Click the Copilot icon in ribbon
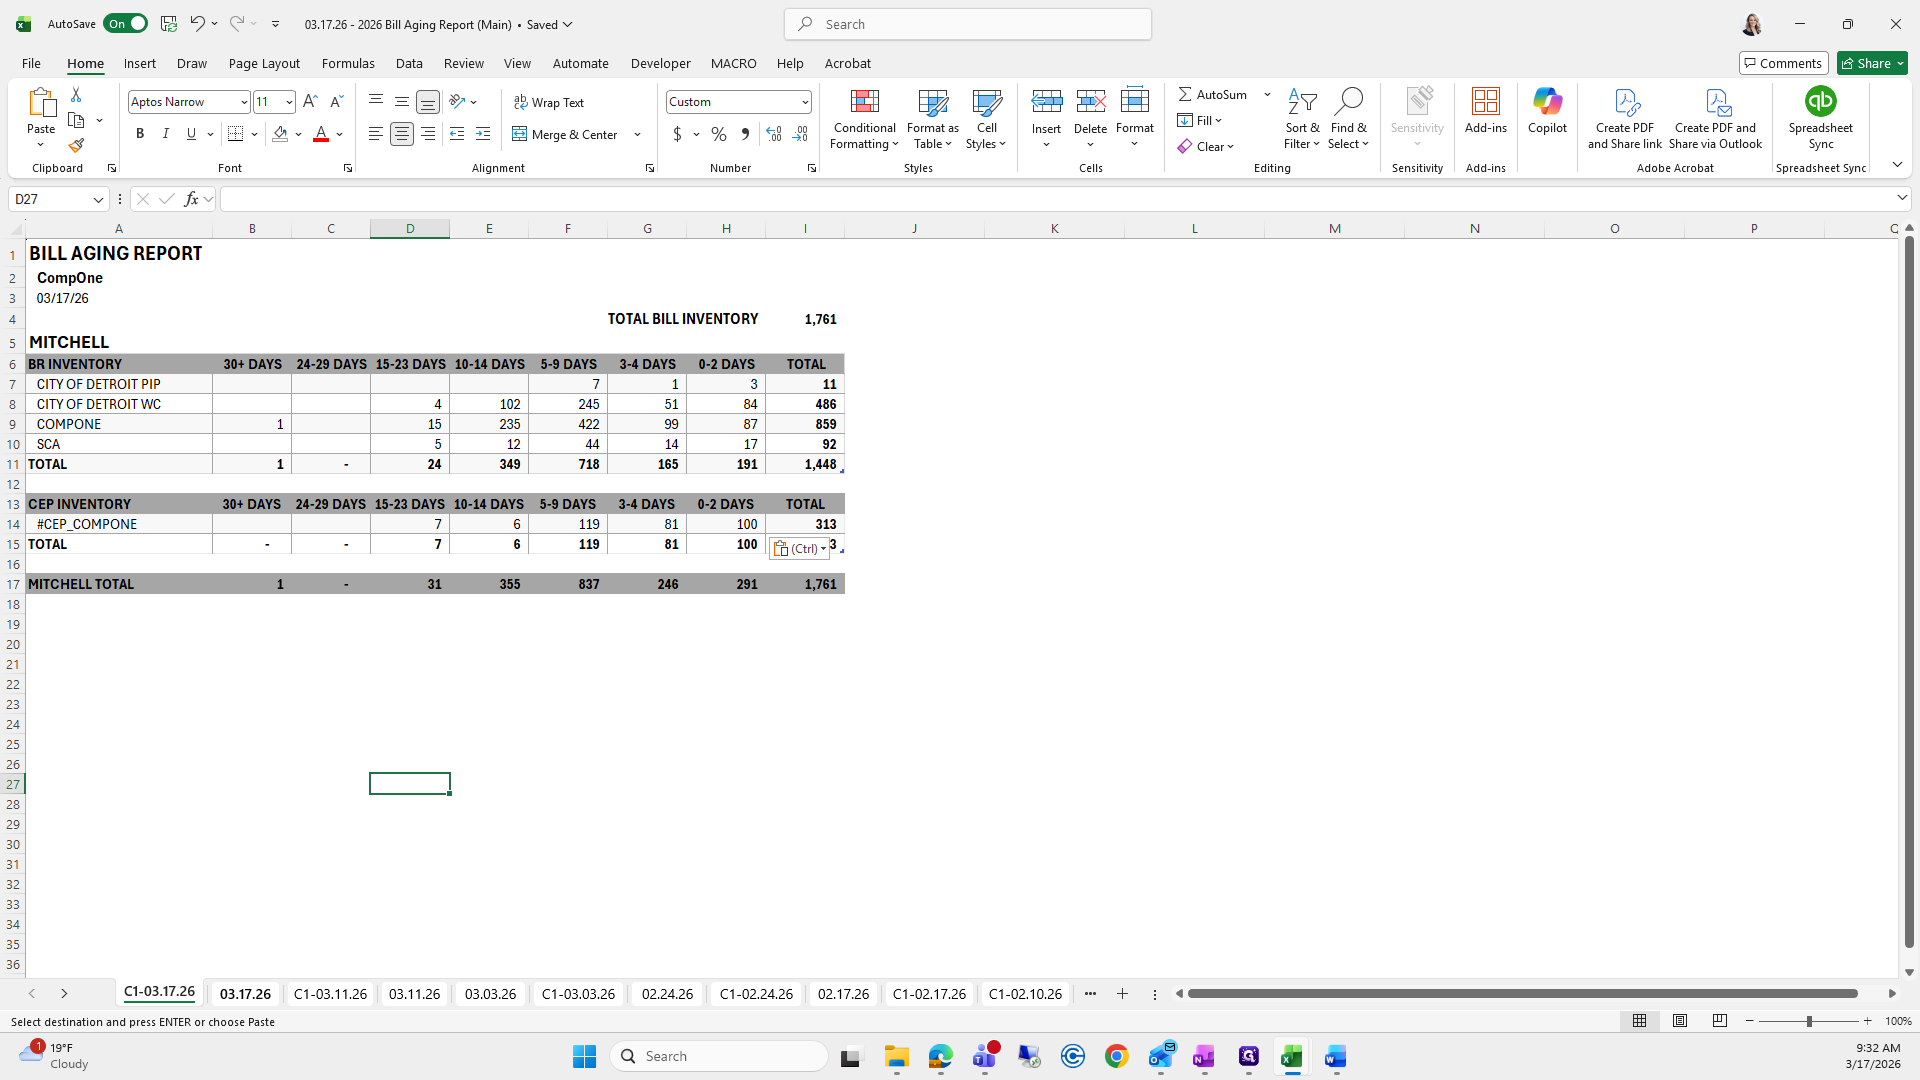Viewport: 1920px width, 1080px height. pos(1547,102)
